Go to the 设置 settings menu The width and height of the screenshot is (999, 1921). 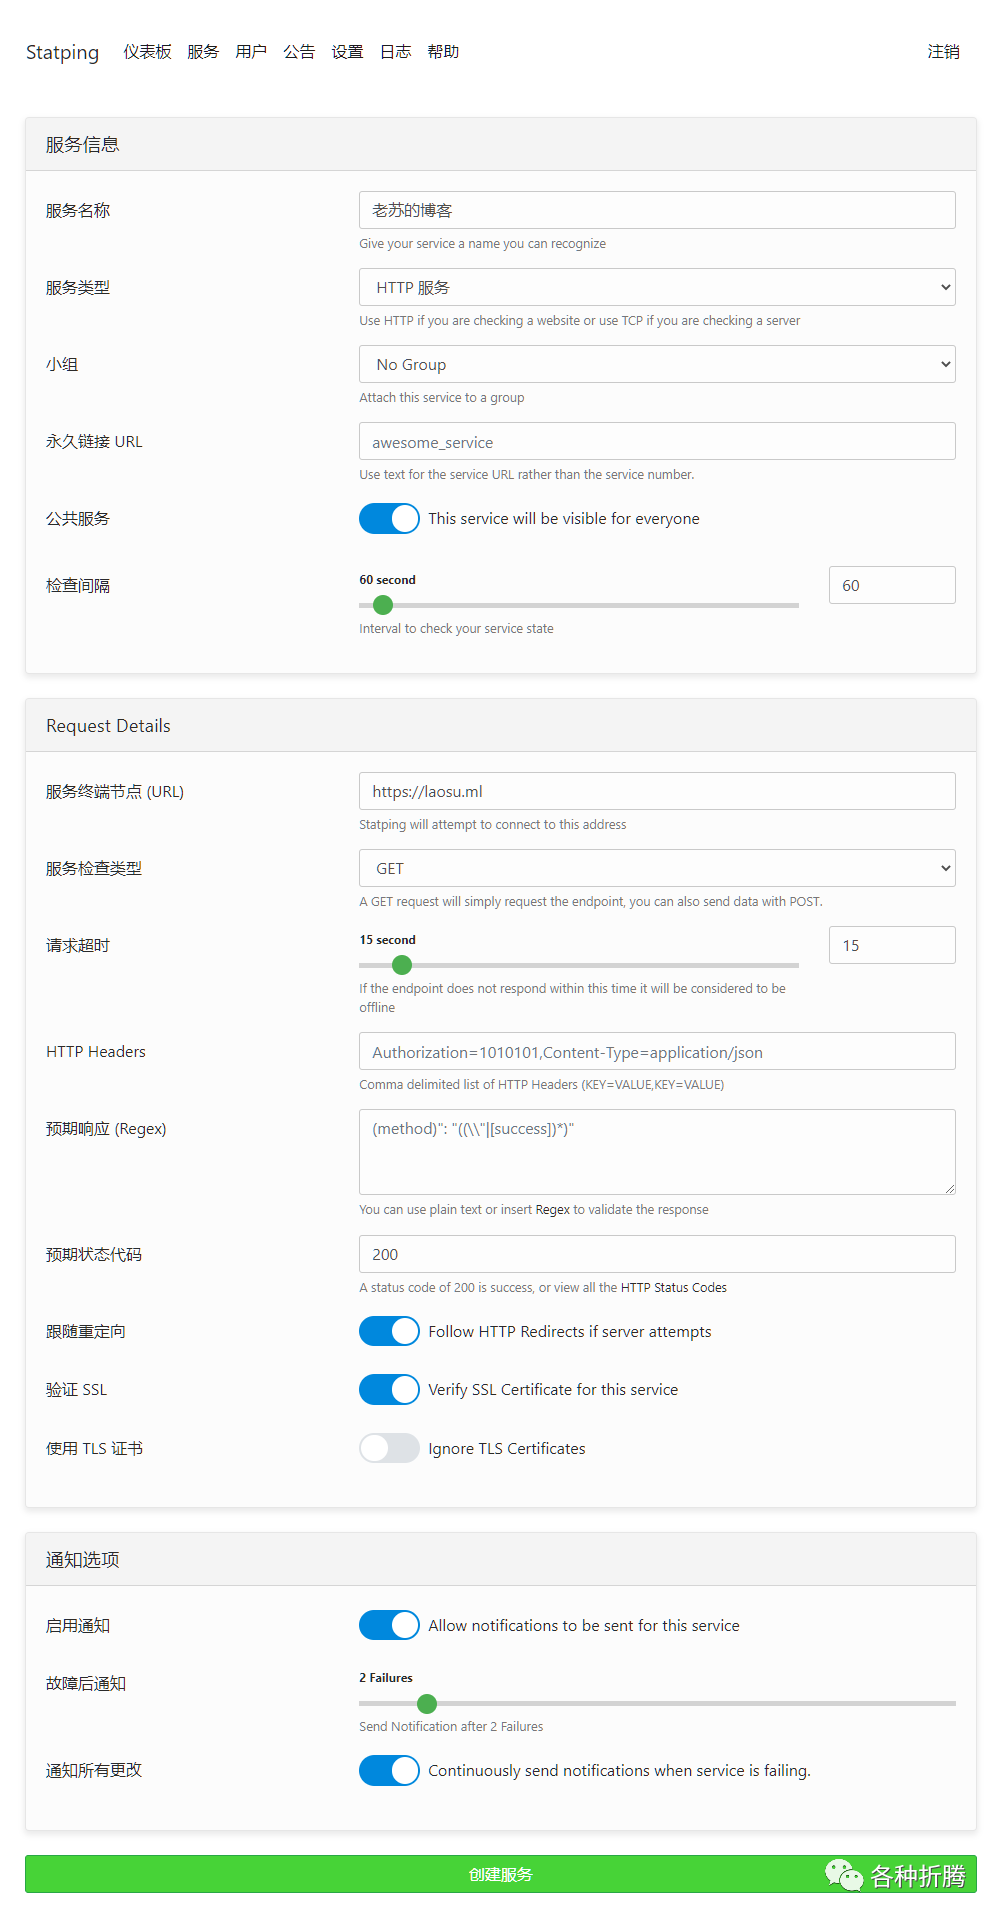point(347,52)
